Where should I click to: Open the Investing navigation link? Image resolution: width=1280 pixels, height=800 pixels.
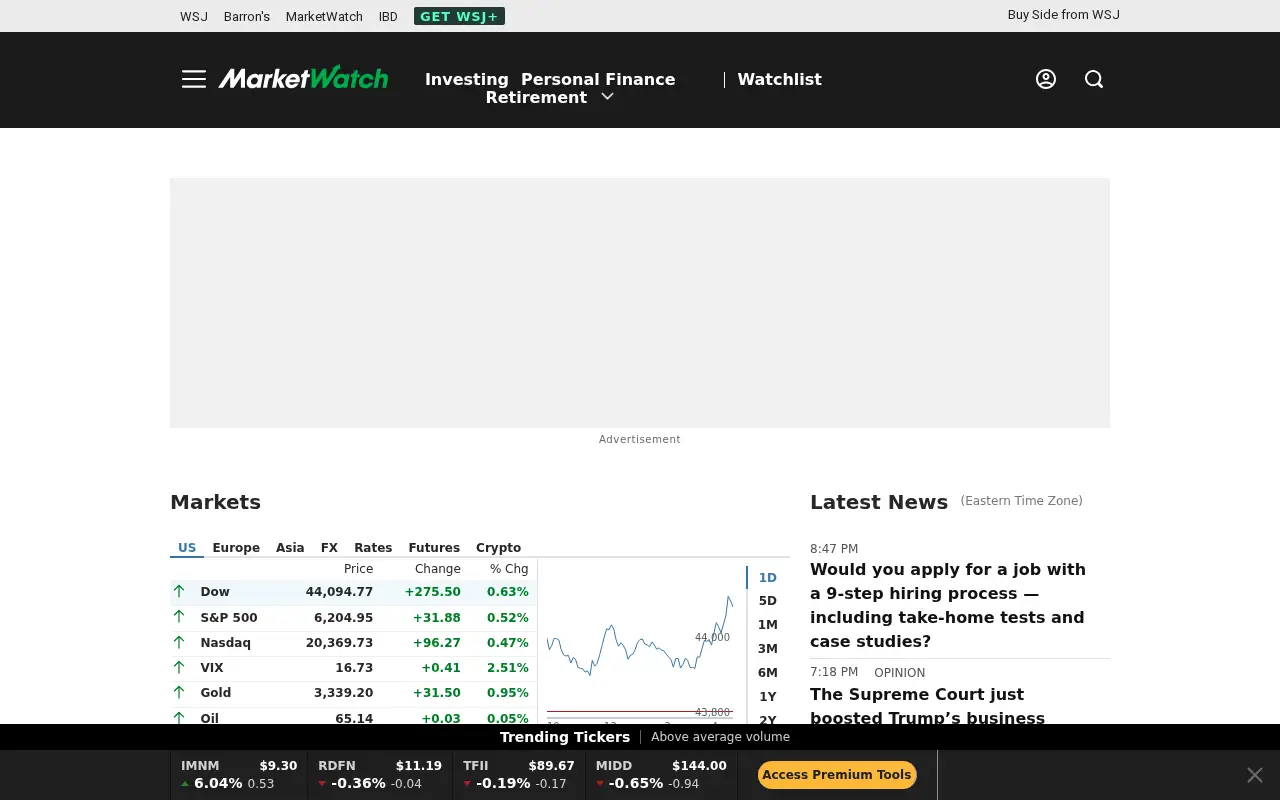pyautogui.click(x=467, y=79)
